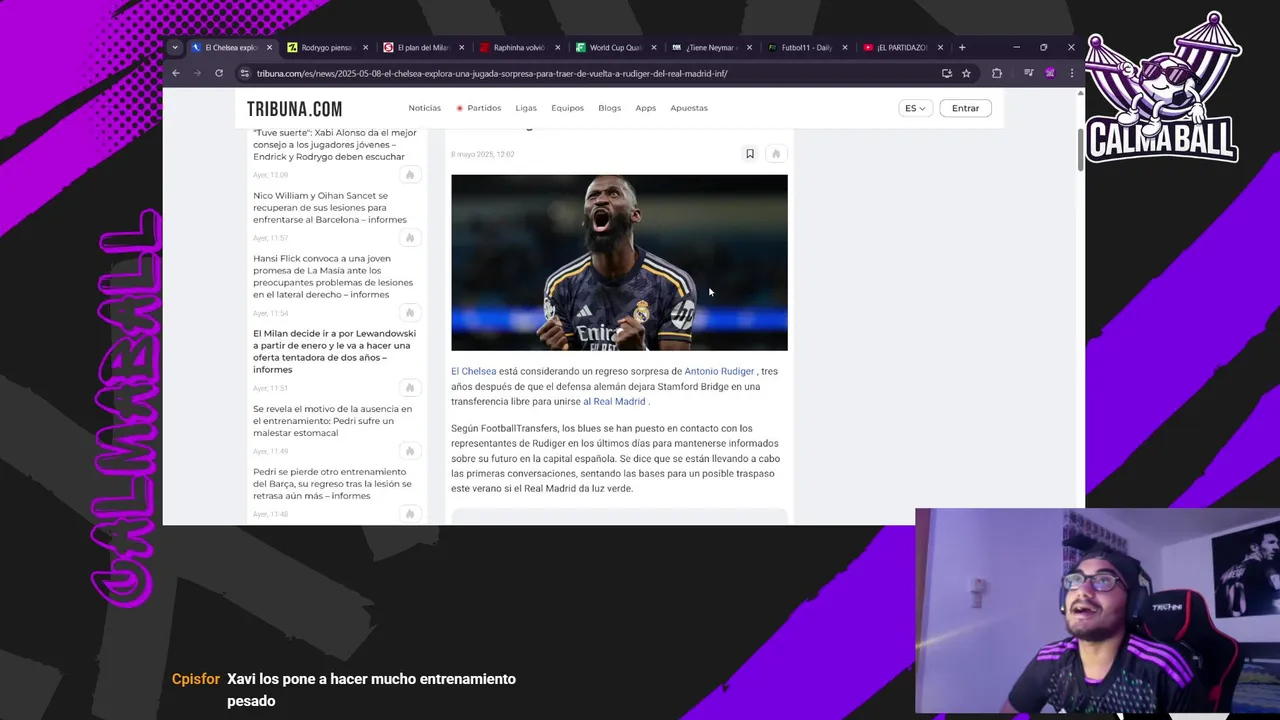Screen dimensions: 1280x720
Task: Open the Milan por Lewandowski news item
Action: coord(334,351)
